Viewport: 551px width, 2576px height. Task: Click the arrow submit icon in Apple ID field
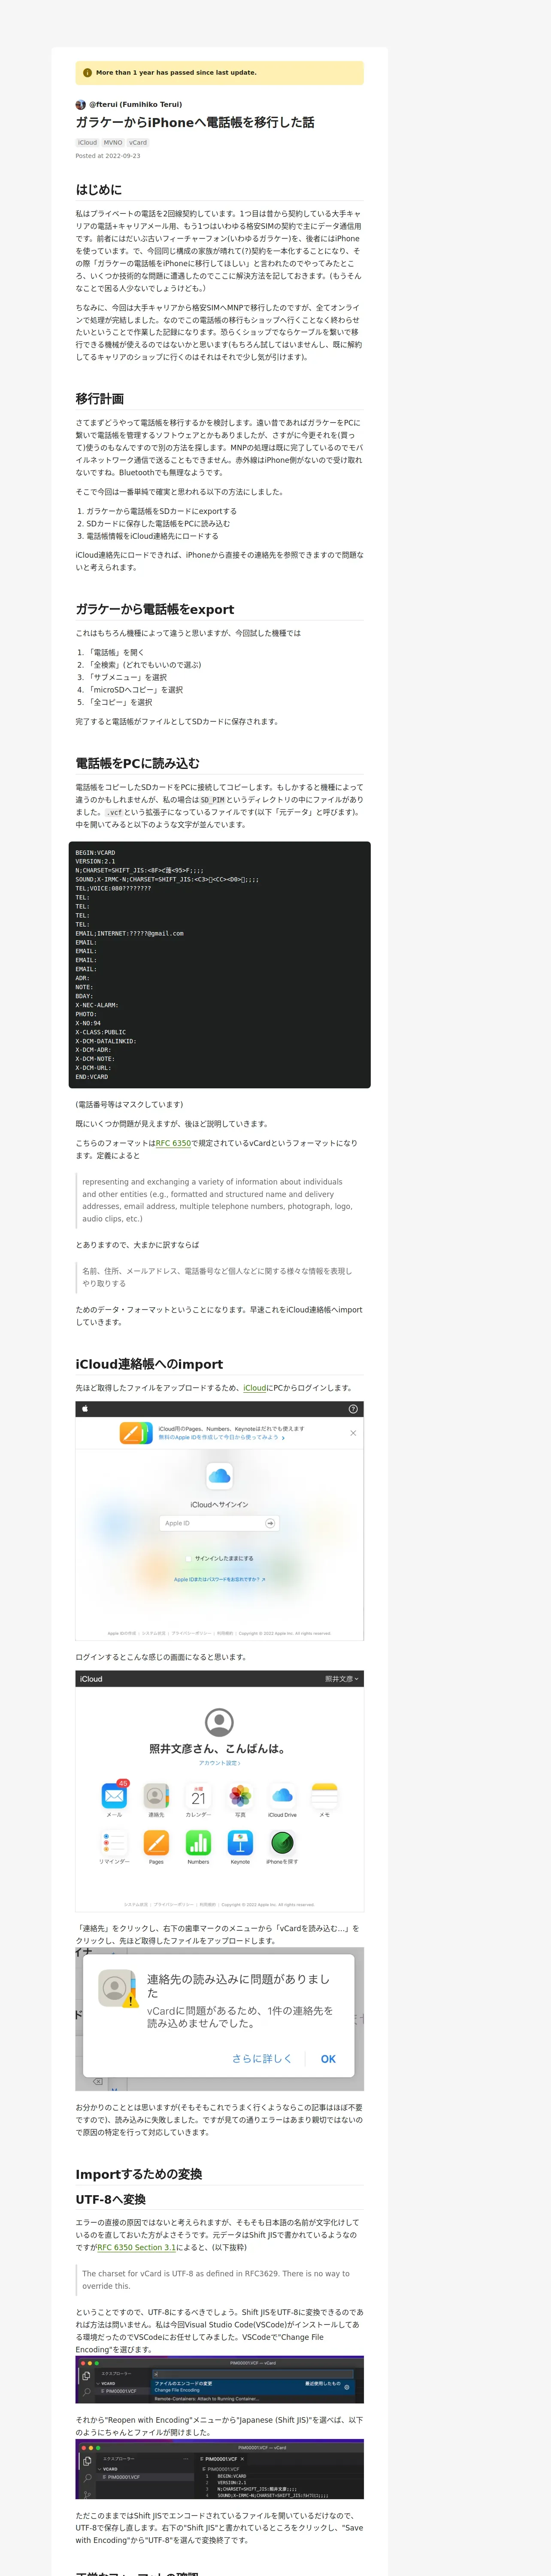269,1523
